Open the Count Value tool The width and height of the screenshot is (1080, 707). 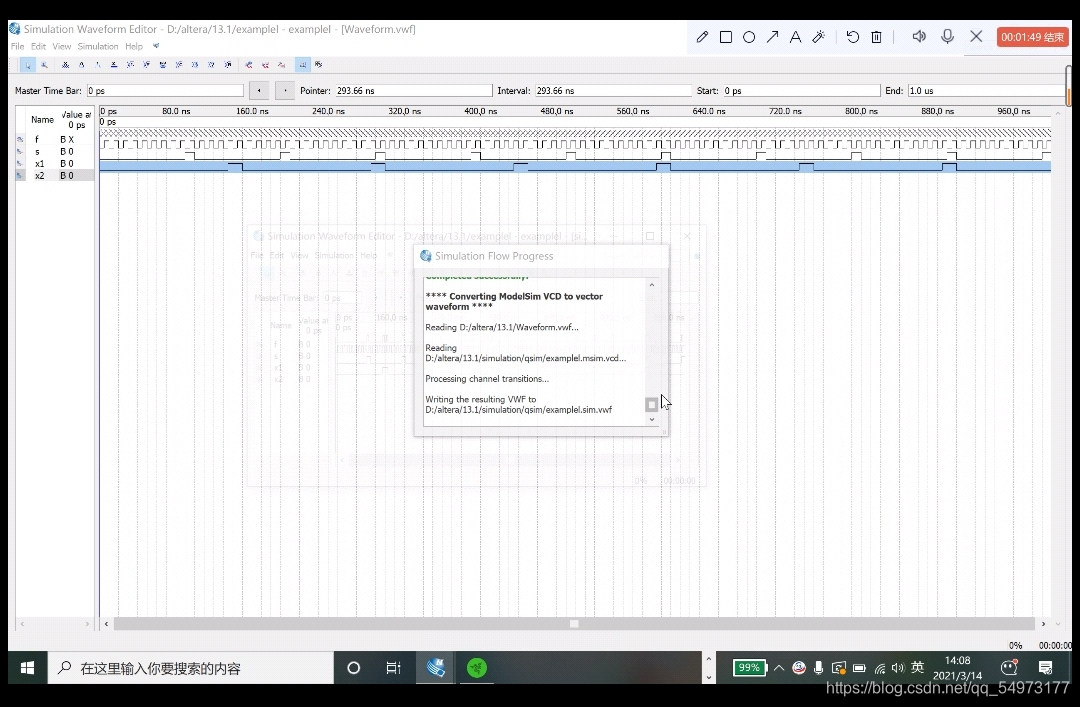[x=178, y=65]
